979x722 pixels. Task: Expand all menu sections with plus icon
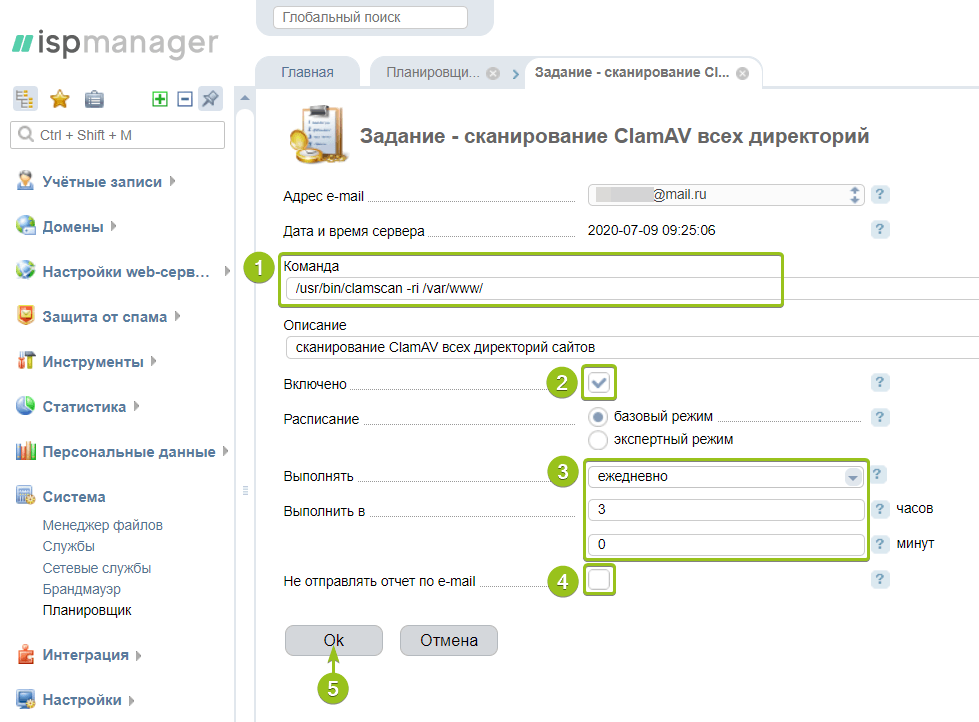coord(160,99)
